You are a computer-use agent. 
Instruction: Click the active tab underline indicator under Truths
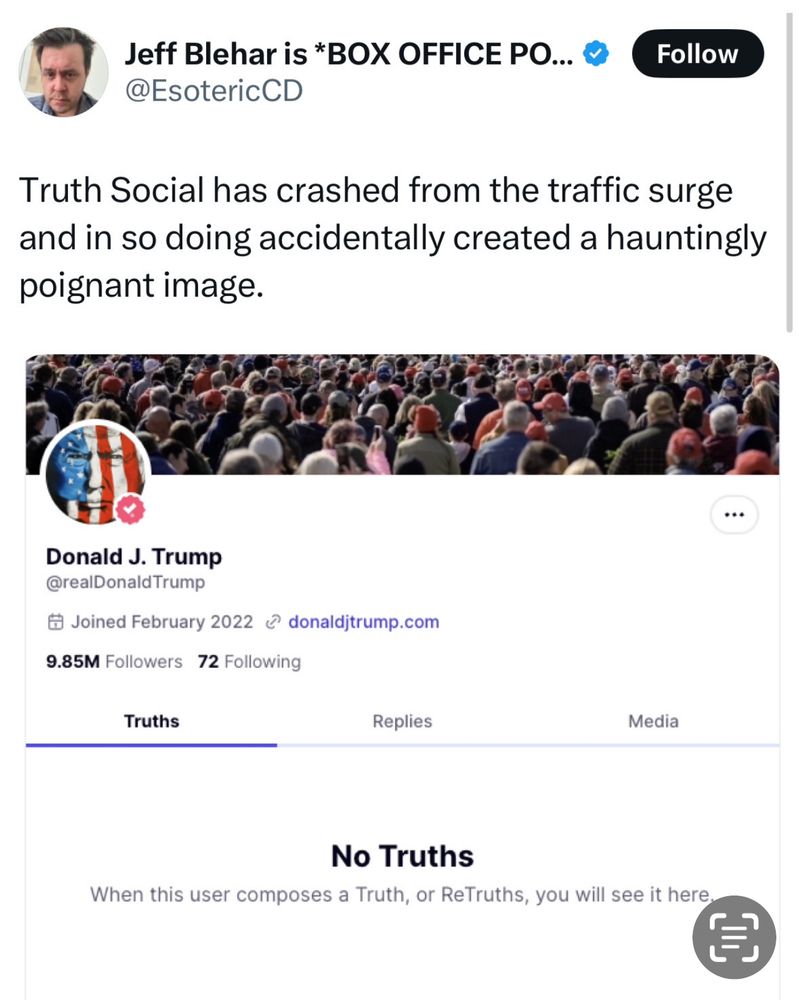point(152,742)
